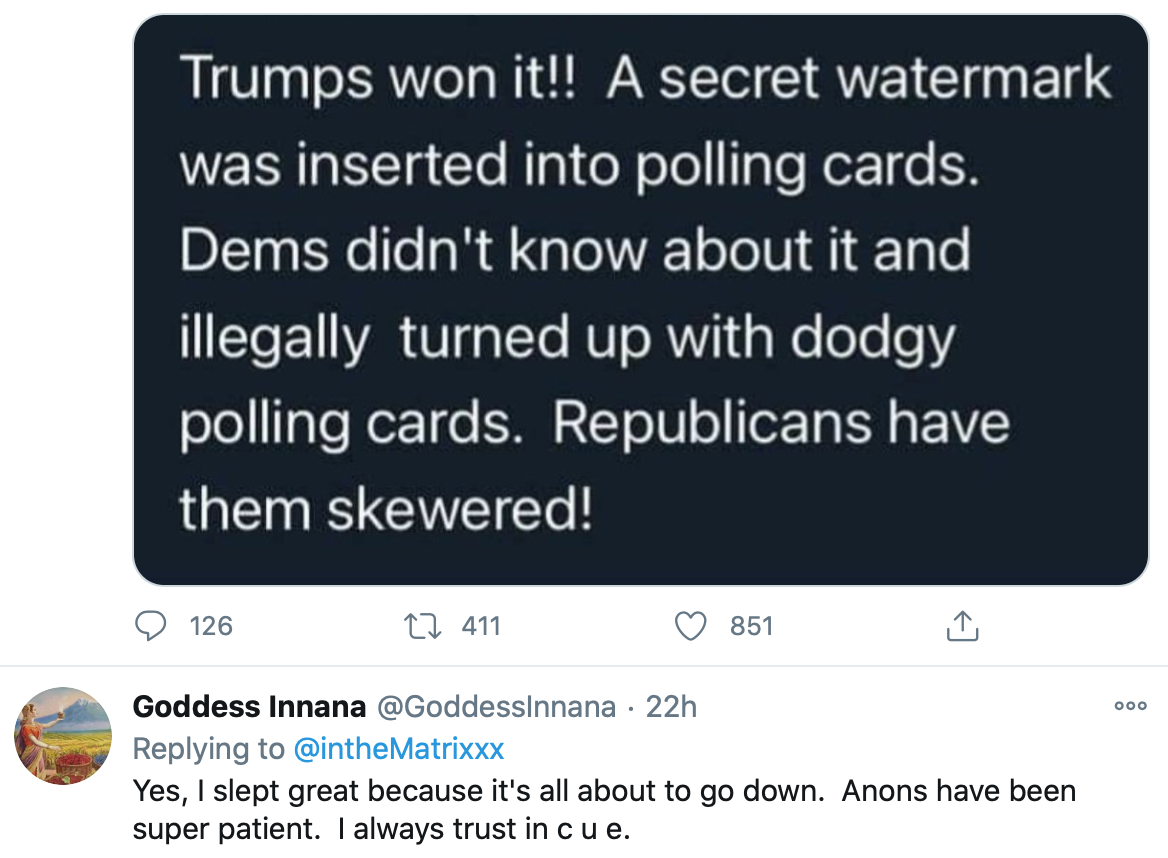Click "Republicans have" in the screenshot image
1168x858 pixels.
[781, 424]
